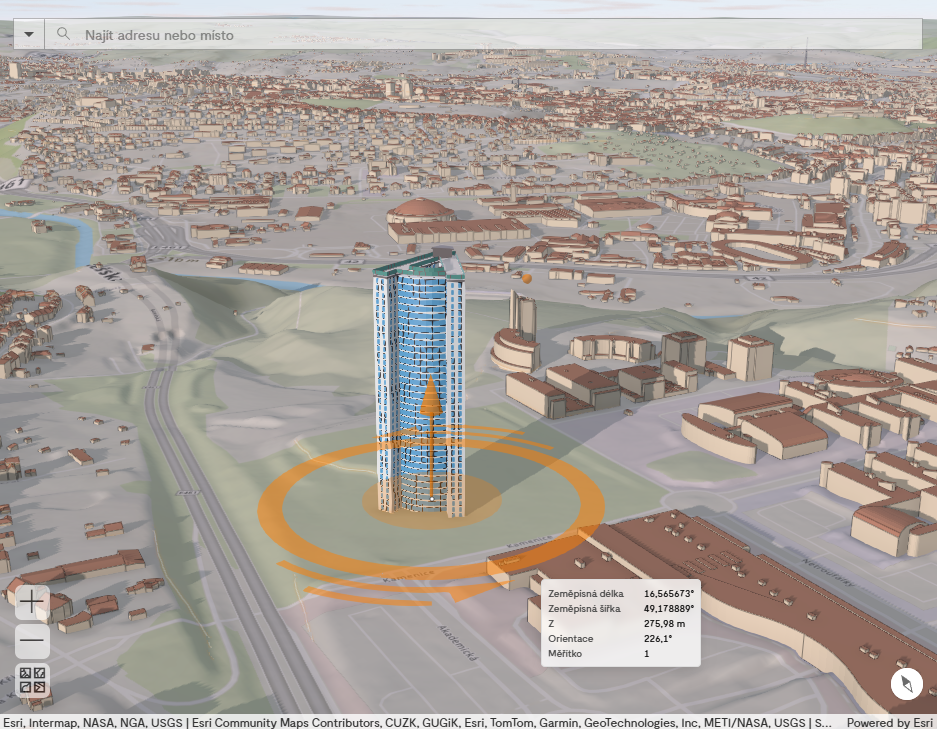The width and height of the screenshot is (937, 729).
Task: Grab the orange vertical arrow handle
Action: [430, 400]
